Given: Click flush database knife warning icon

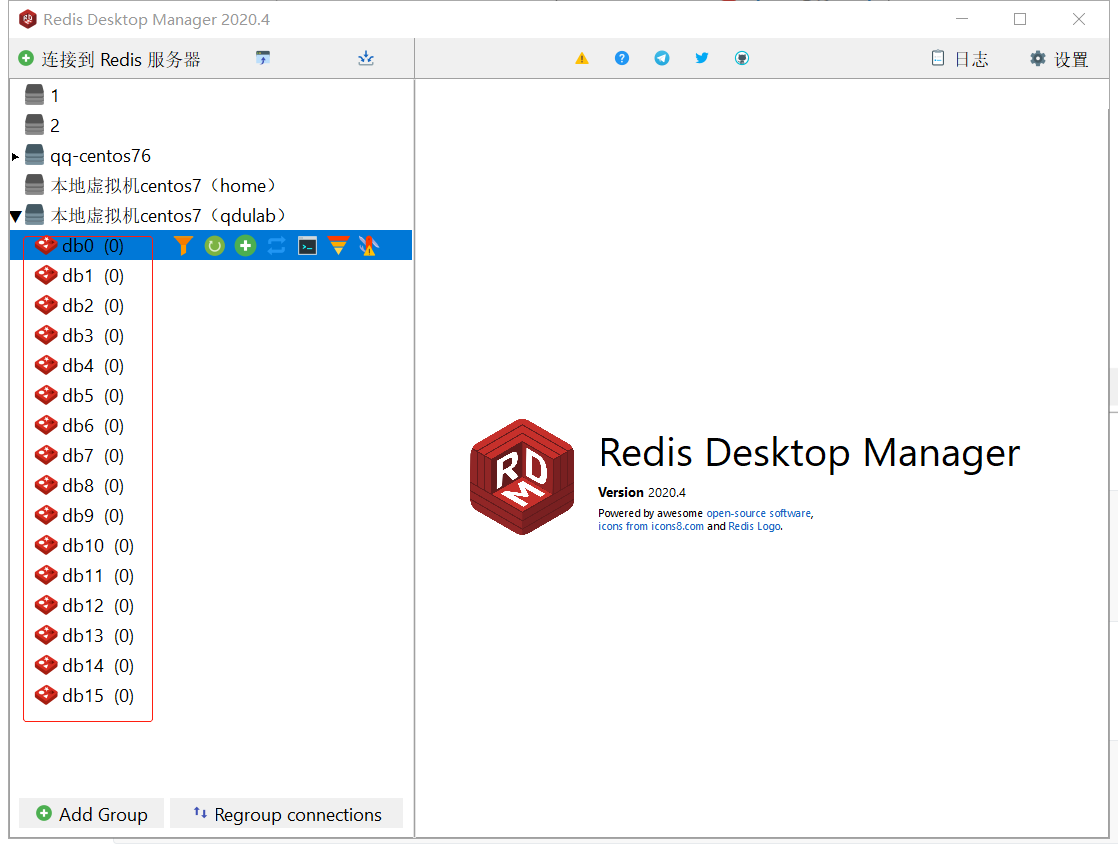Looking at the screenshot, I should (x=369, y=246).
